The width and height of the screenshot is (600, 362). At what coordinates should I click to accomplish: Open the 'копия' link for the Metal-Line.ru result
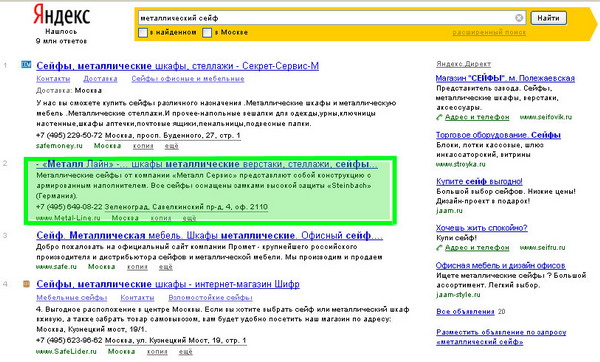tap(161, 218)
